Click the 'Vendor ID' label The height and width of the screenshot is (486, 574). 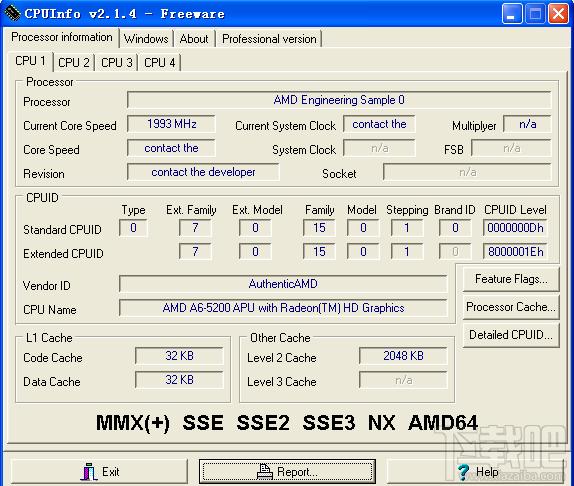pos(46,286)
